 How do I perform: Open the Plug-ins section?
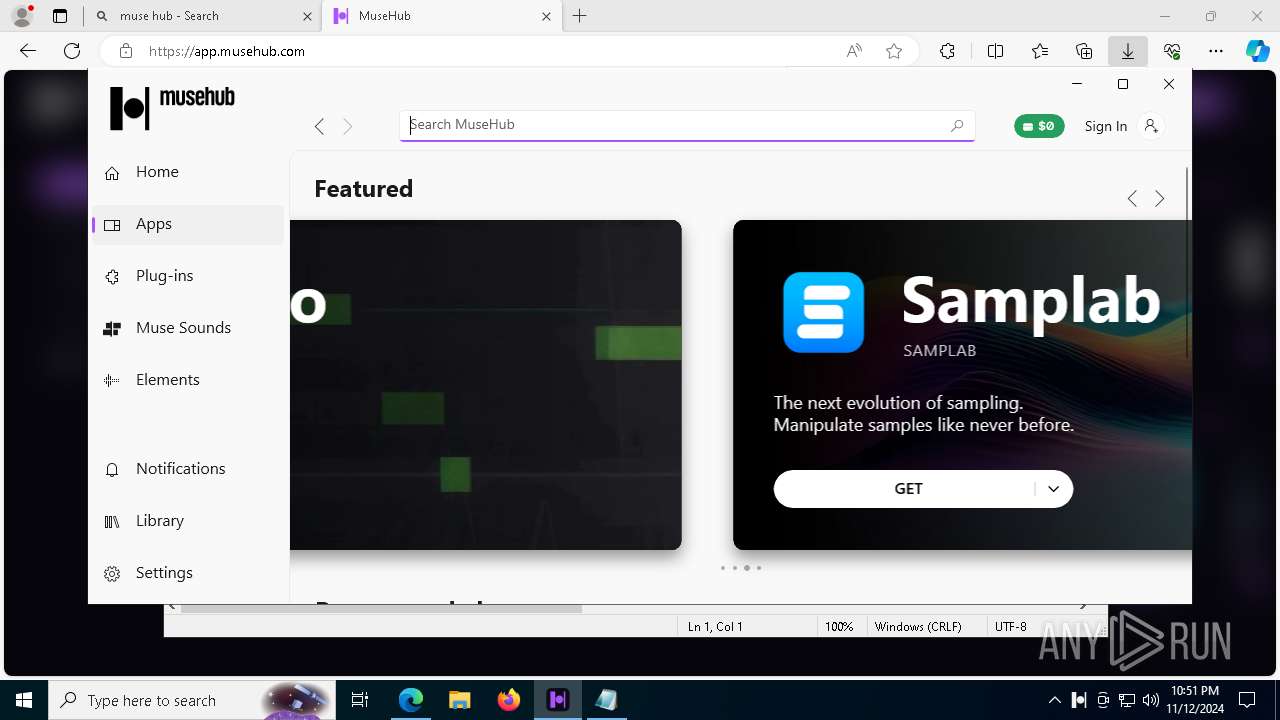pos(188,276)
